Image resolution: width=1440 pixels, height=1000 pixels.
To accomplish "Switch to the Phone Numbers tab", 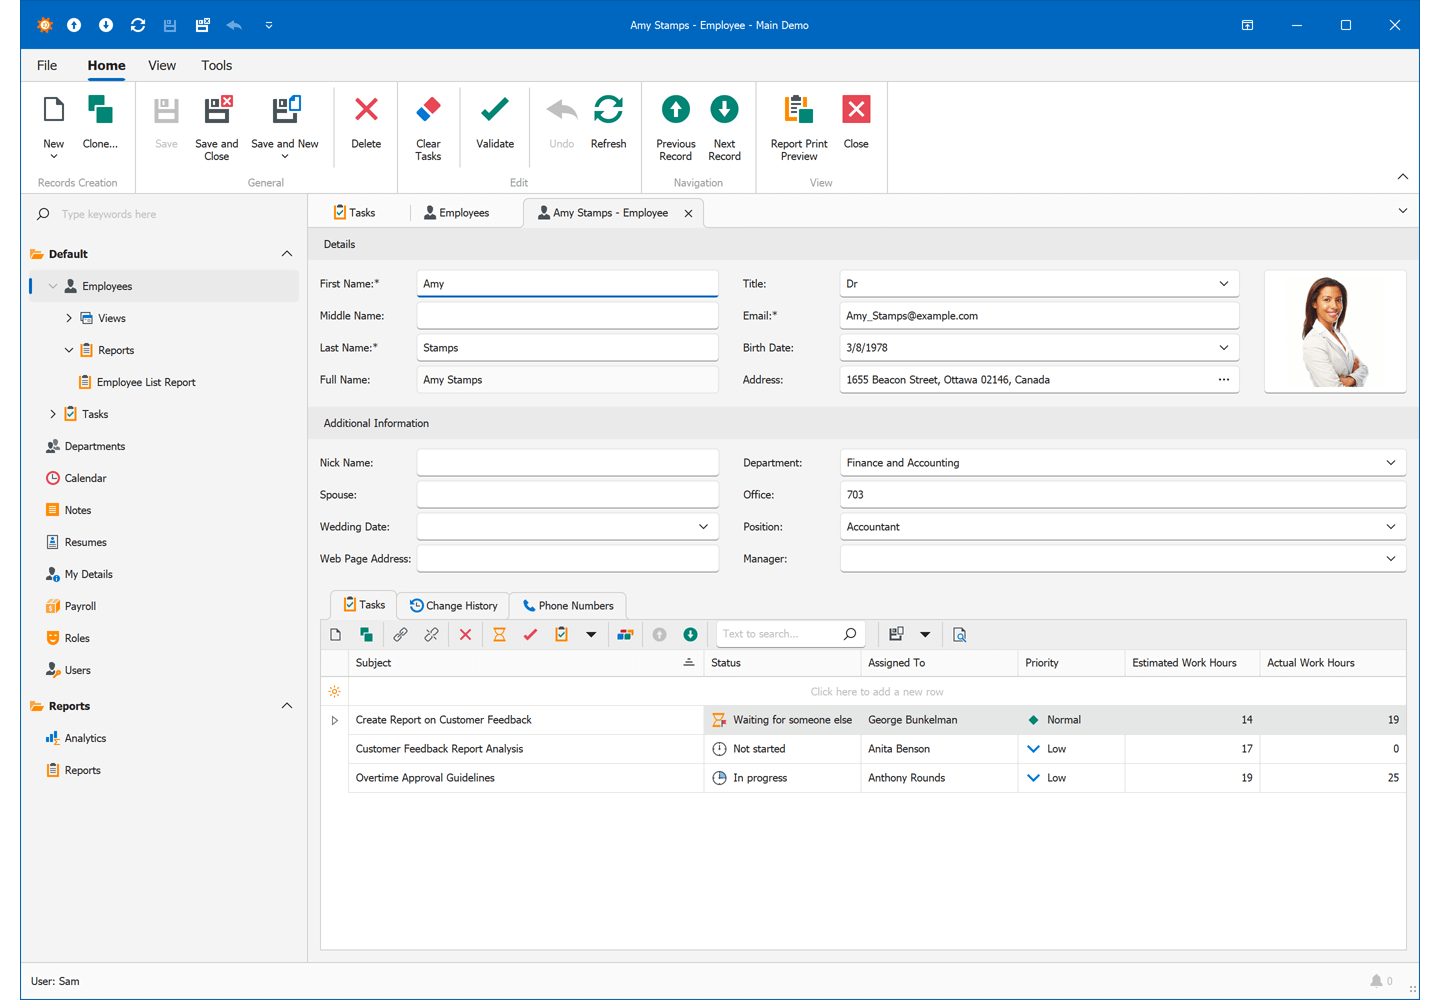I will click(568, 606).
